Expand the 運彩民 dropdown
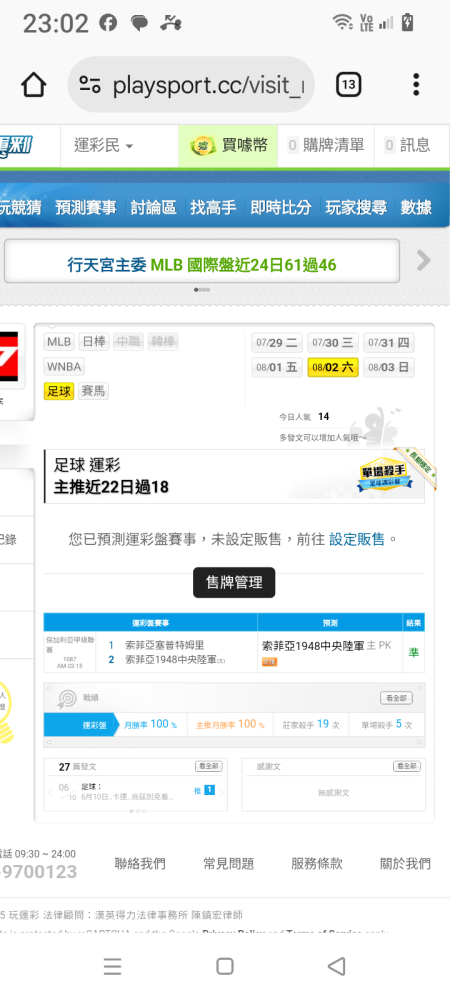This screenshot has height=1000, width=450. coord(104,146)
